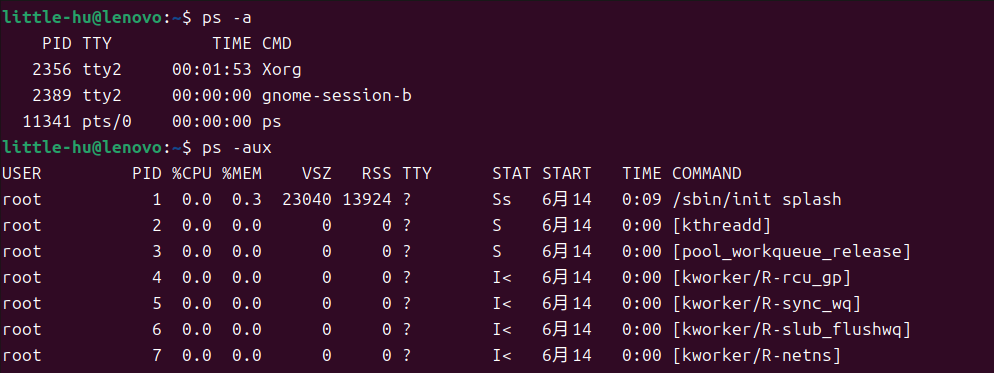This screenshot has width=994, height=373.
Task: Click PID 11341 in the ps row
Action: pos(47,122)
